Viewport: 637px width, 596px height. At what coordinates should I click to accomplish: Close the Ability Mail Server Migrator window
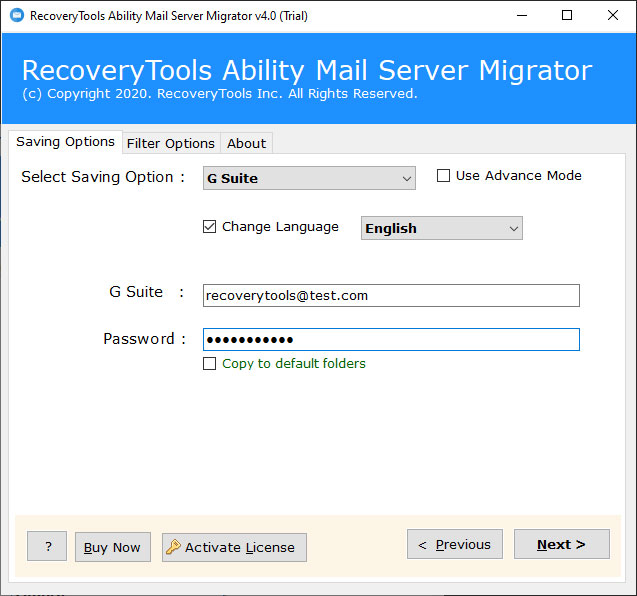click(613, 15)
